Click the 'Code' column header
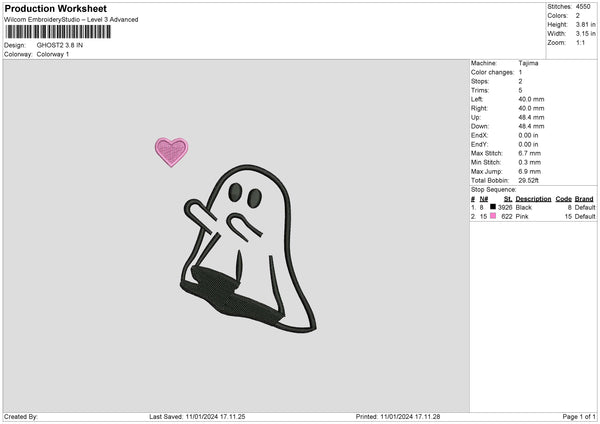Viewport: 600px width, 424px height. pyautogui.click(x=564, y=199)
